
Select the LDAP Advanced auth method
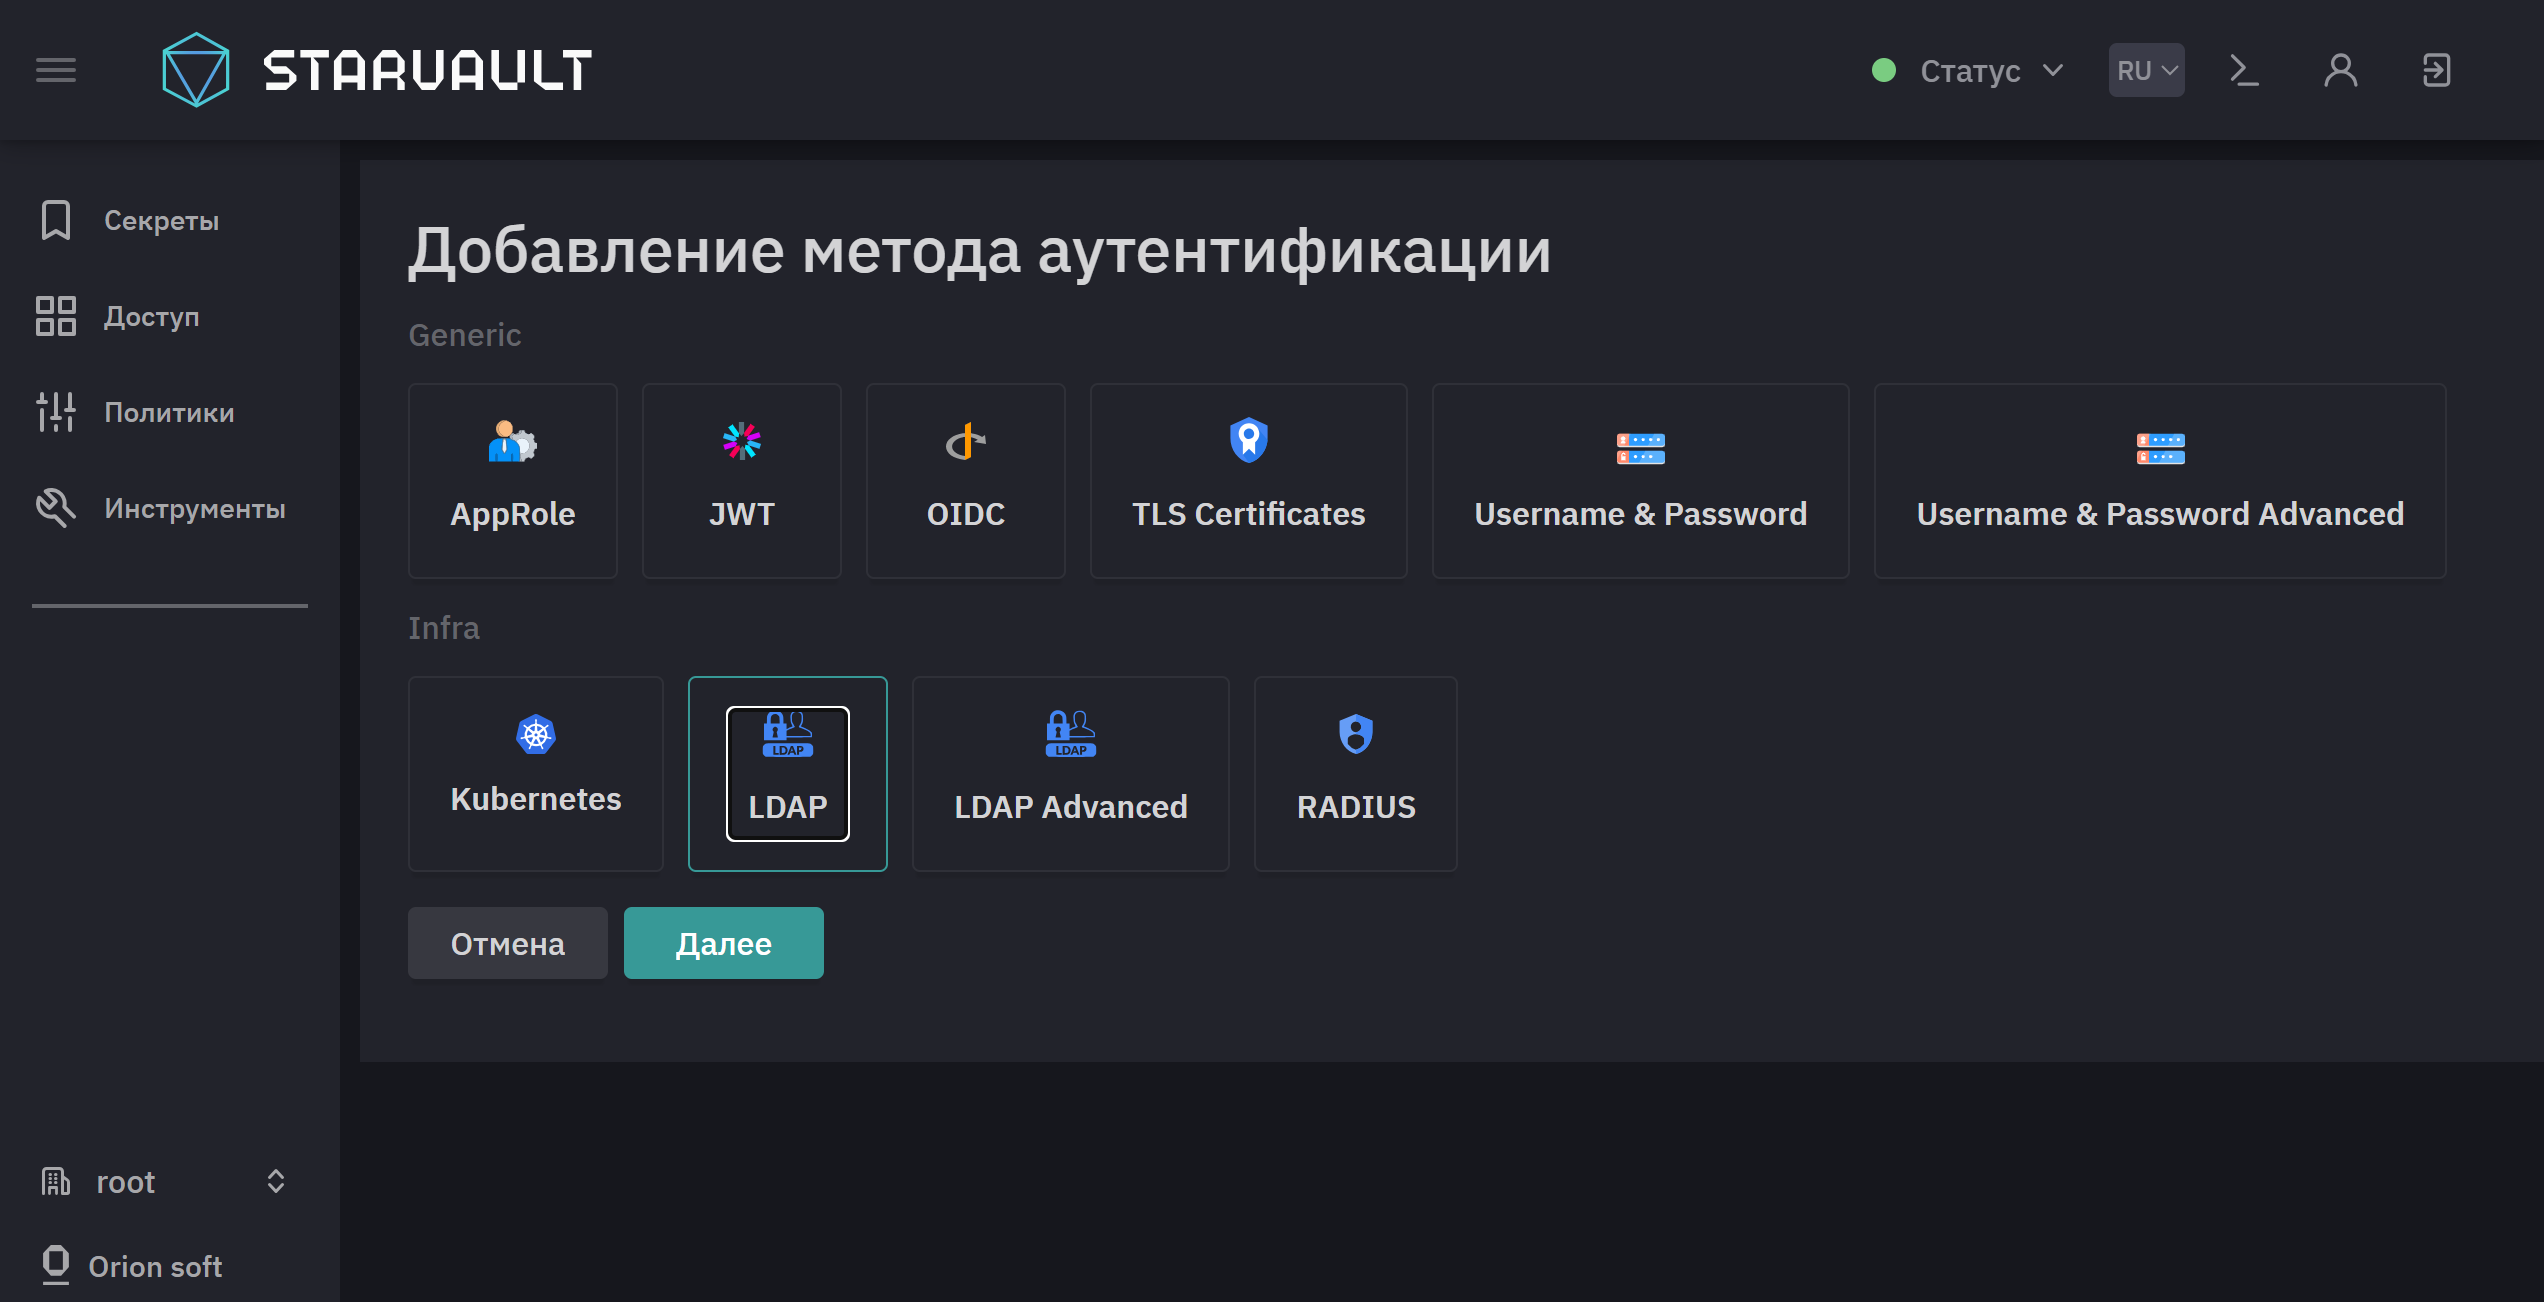click(x=1071, y=774)
